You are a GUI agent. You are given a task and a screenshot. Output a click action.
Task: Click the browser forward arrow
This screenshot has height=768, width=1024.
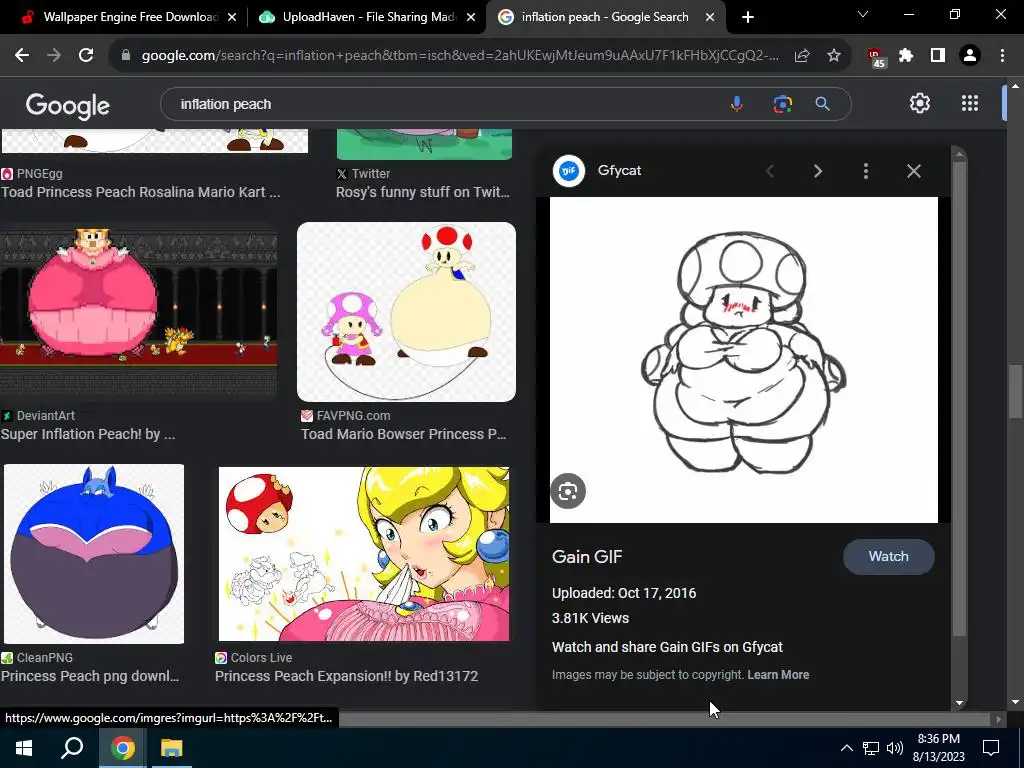tap(54, 56)
